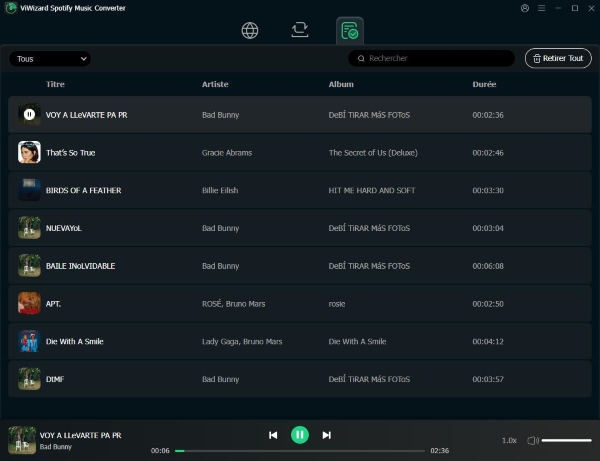
Task: Open the hamburger menu in title bar
Action: tap(541, 8)
